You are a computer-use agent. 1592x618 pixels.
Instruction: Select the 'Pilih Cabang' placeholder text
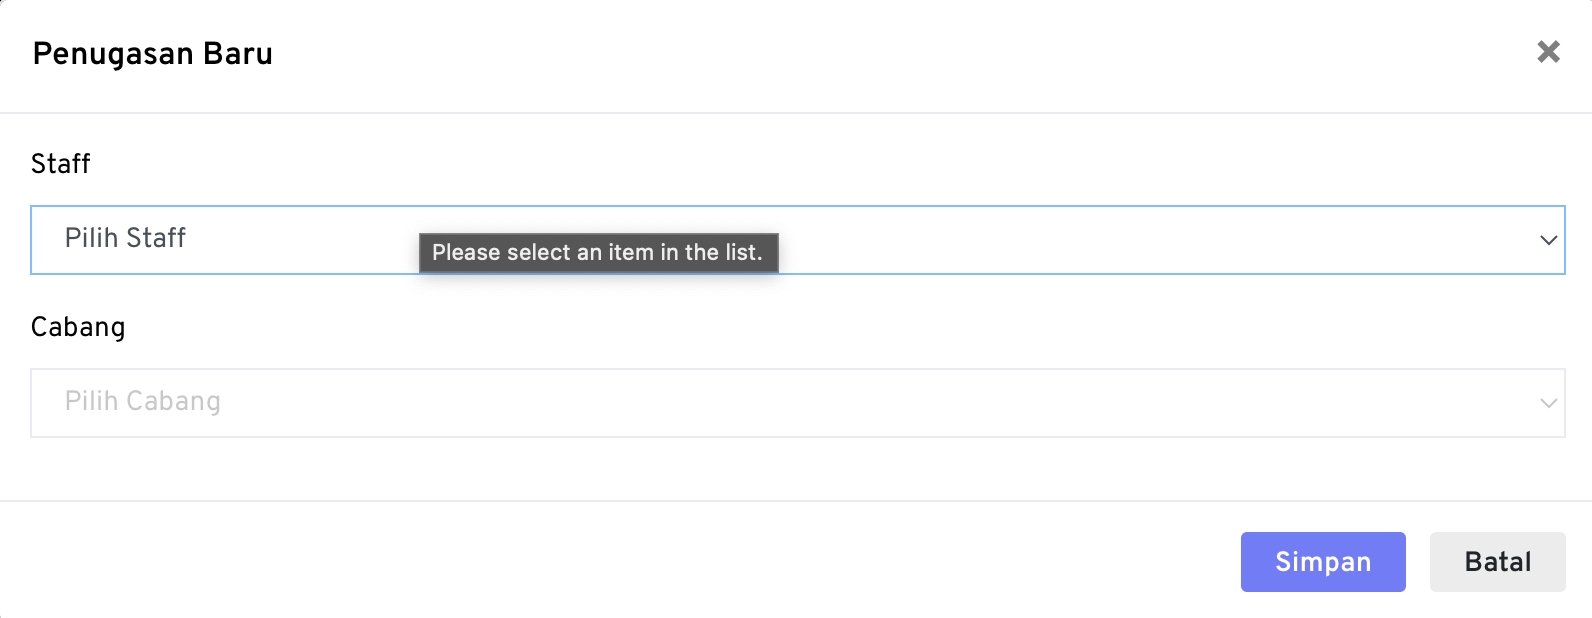[x=143, y=401]
